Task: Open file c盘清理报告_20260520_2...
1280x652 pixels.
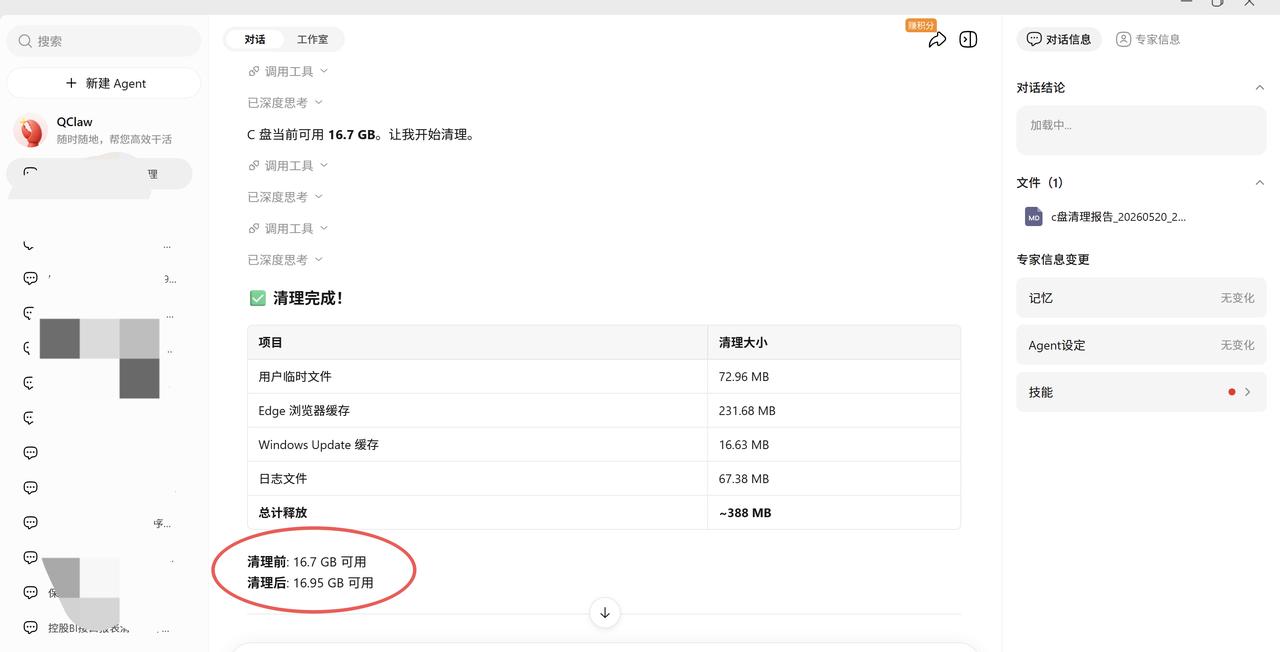Action: coord(1118,216)
